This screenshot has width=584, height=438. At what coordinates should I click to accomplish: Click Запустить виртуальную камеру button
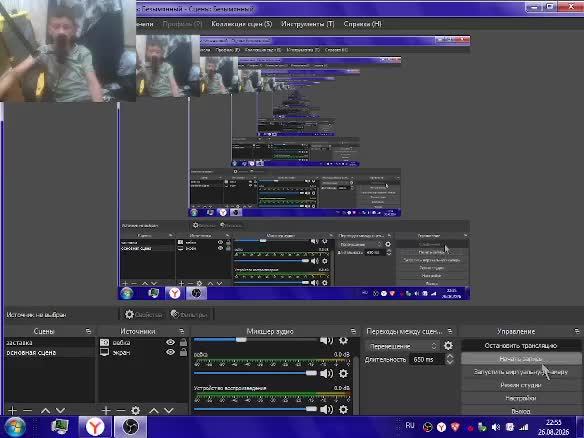(x=521, y=372)
